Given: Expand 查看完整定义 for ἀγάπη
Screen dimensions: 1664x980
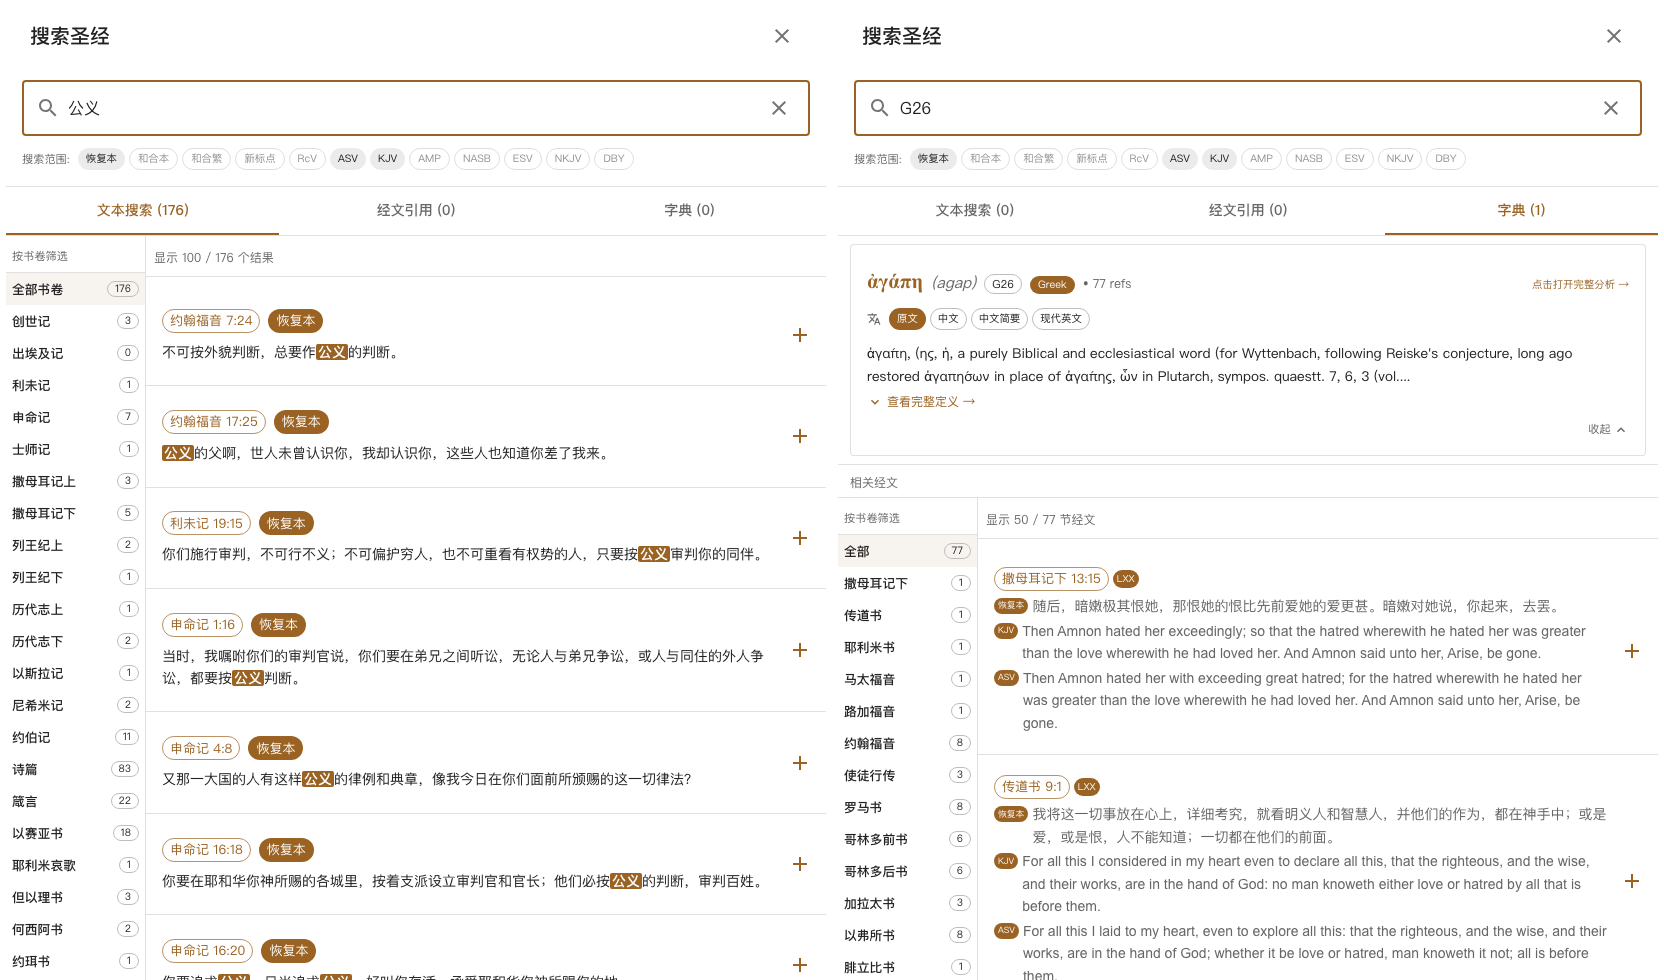Looking at the screenshot, I should coord(922,402).
